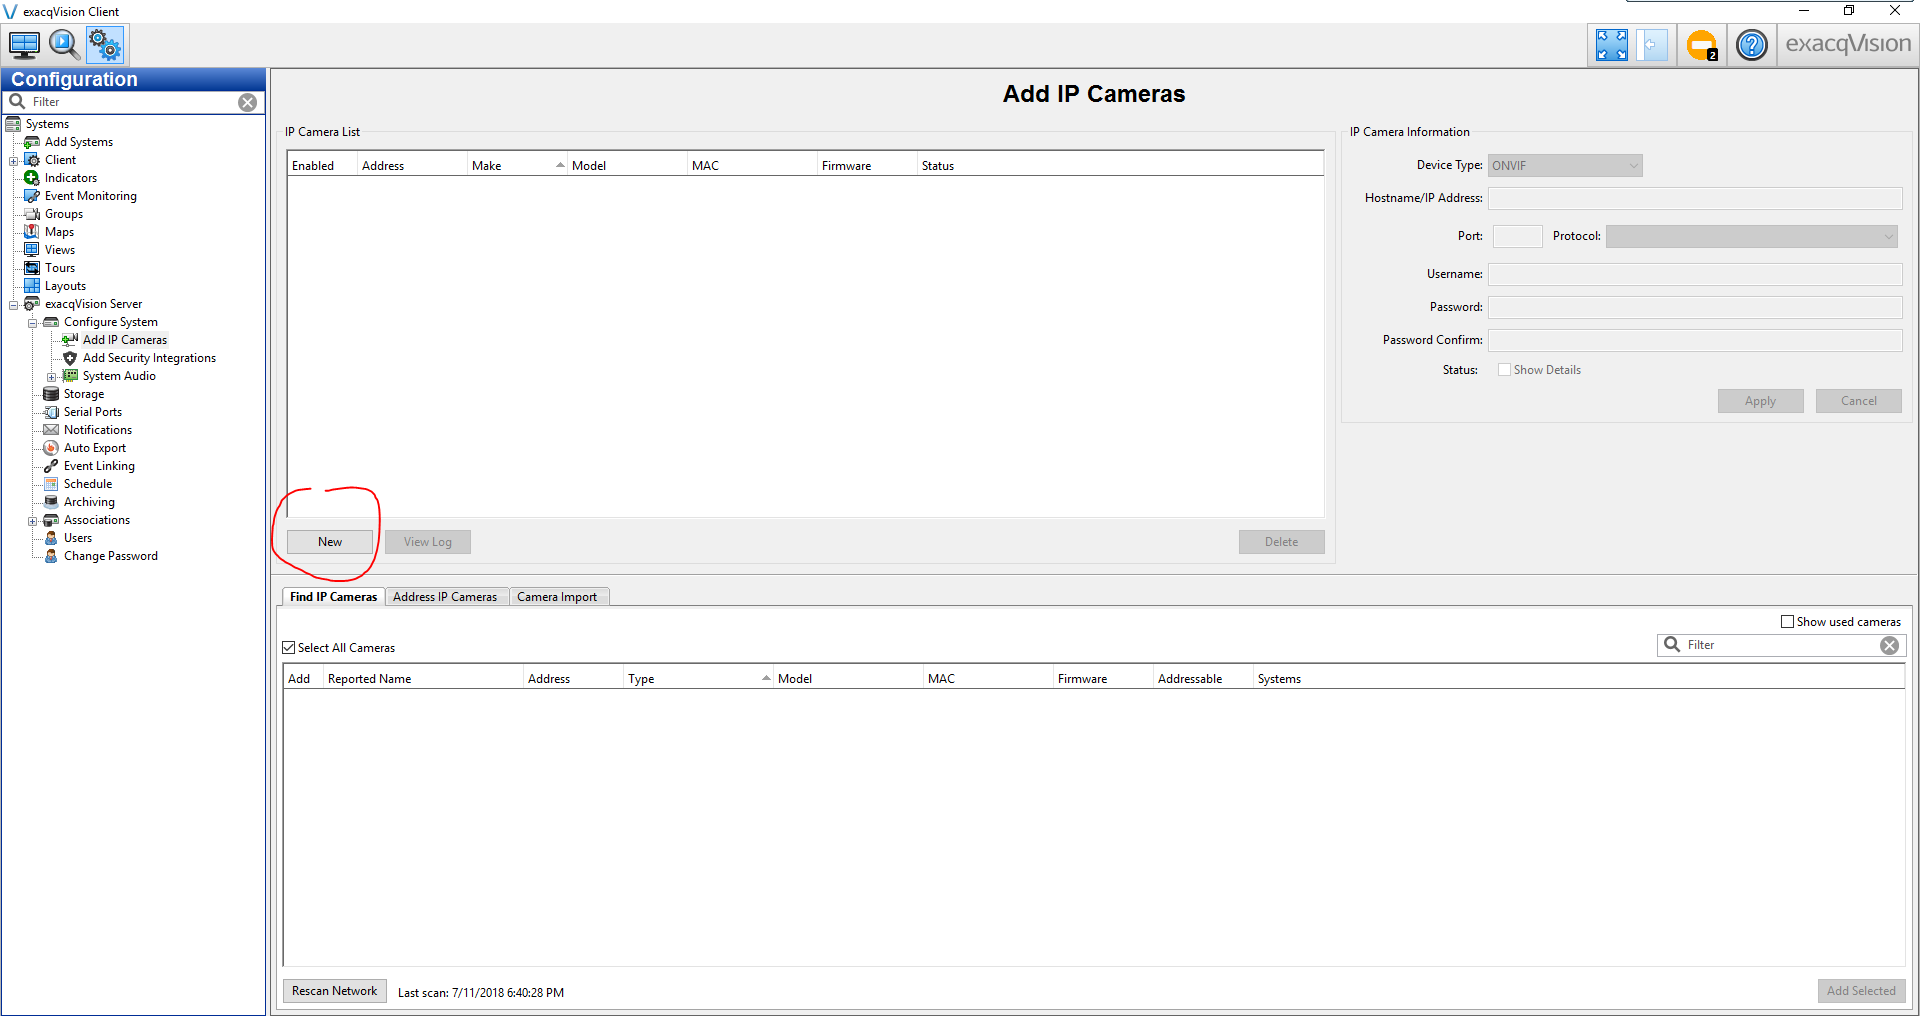
Task: Click the Password Confirm field
Action: tap(1695, 341)
